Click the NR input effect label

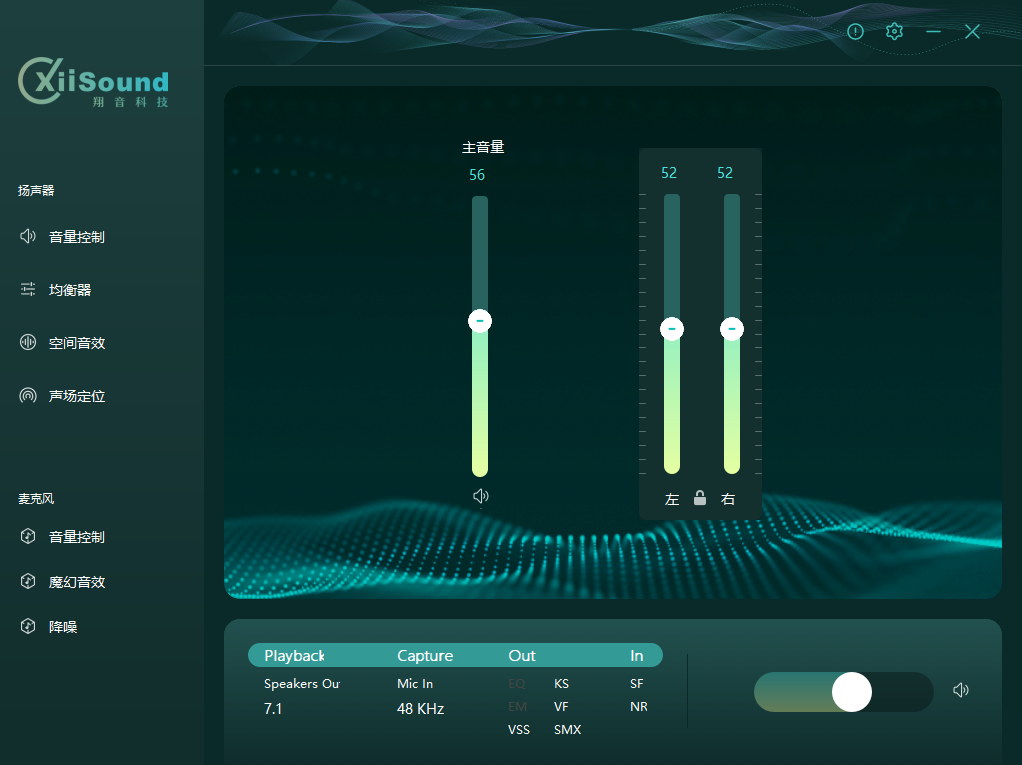coord(639,707)
